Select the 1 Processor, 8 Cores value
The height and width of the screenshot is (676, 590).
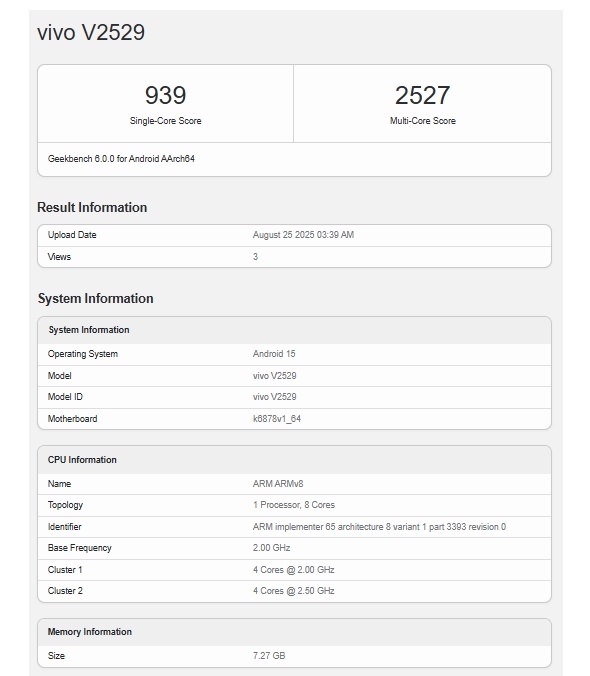click(x=294, y=505)
